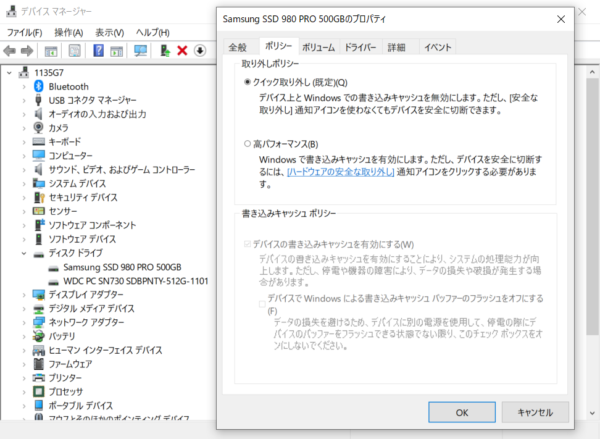This screenshot has height=439, width=600.
Task: Expand オーディオの入力および出力 node
Action: pos(24,114)
